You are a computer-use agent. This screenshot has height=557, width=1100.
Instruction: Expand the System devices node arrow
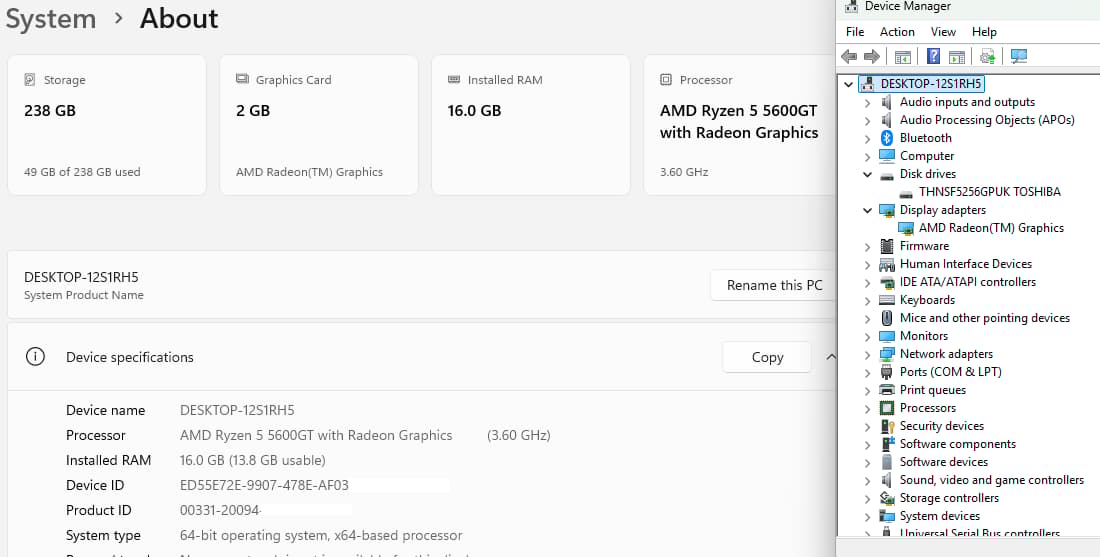coord(868,516)
